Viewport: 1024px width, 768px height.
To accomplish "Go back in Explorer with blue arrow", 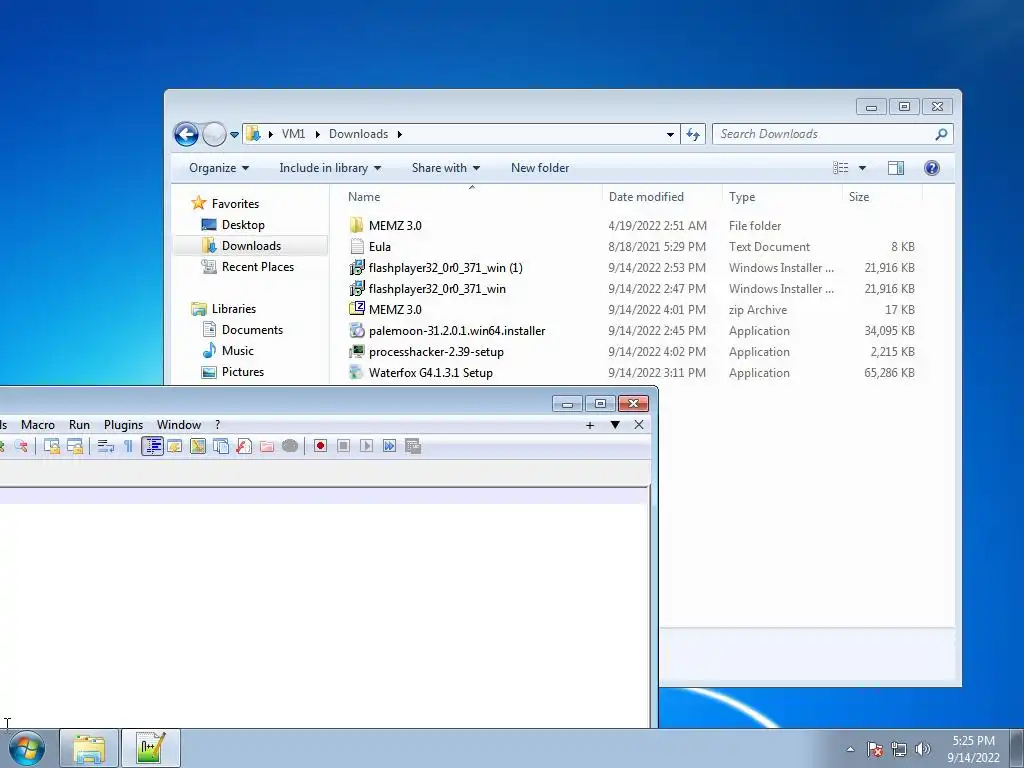I will 186,135.
